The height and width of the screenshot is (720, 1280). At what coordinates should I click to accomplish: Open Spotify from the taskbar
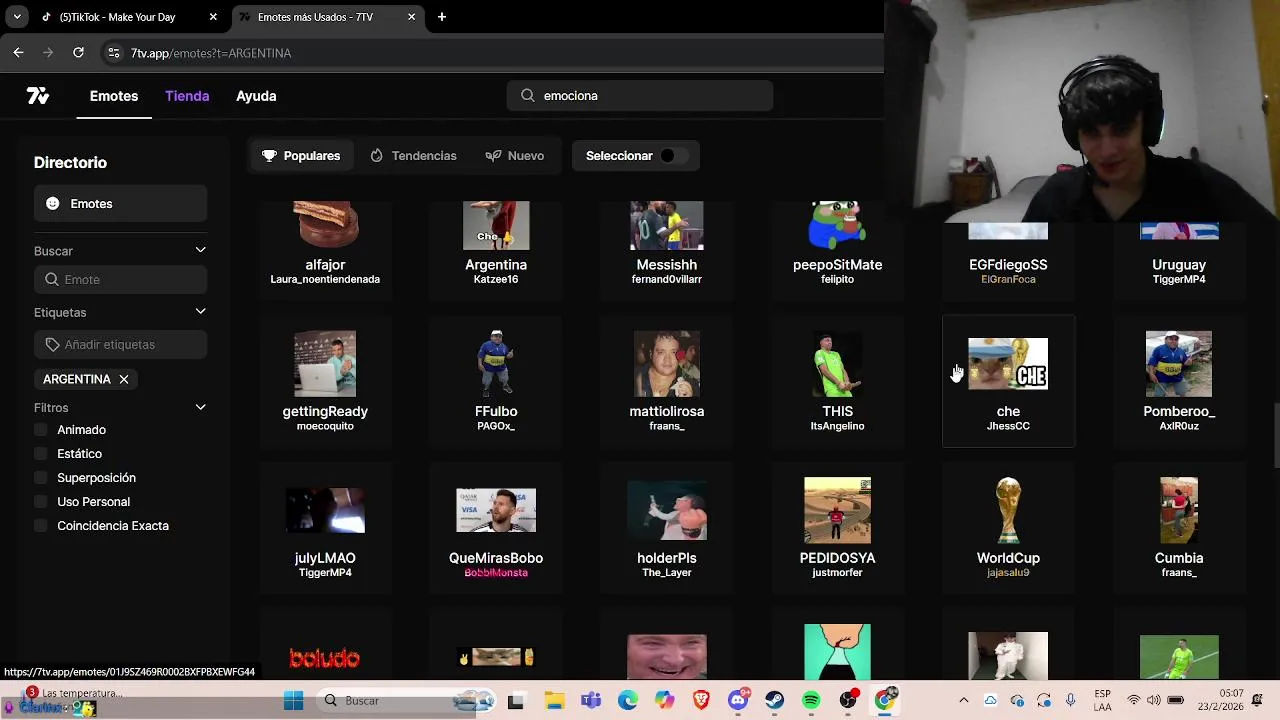click(x=812, y=701)
